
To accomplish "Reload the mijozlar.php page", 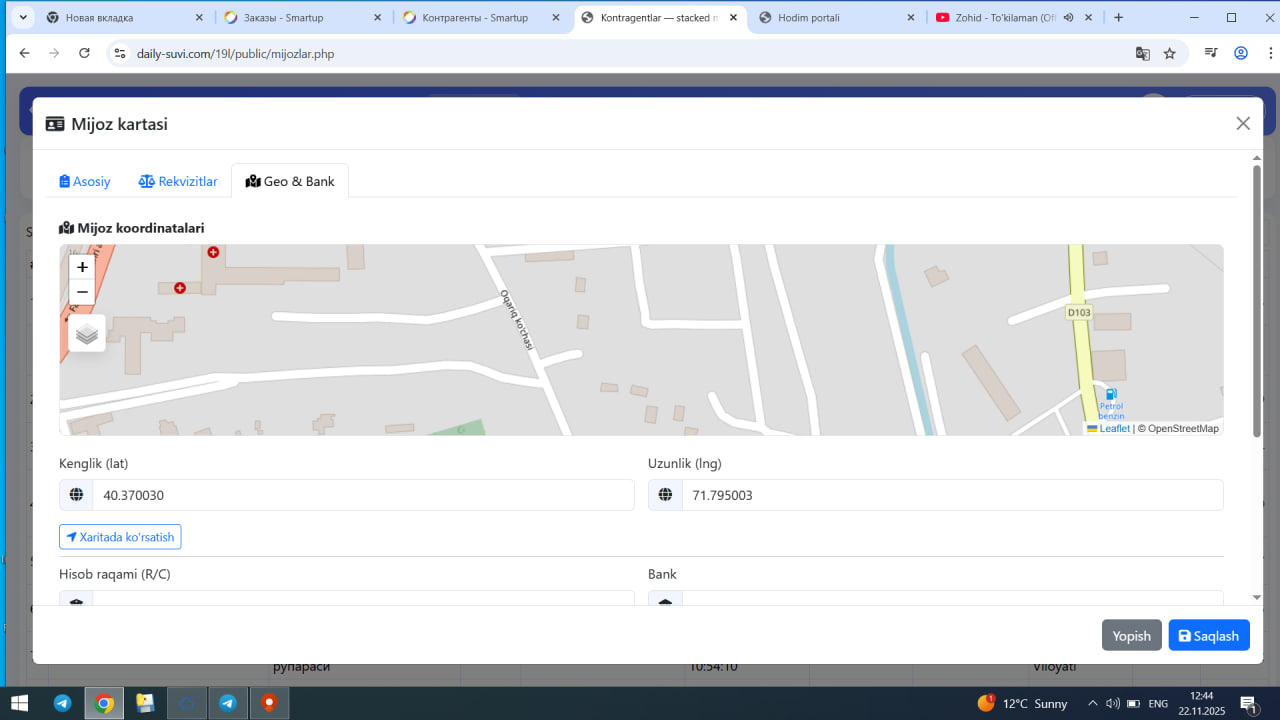I will (x=84, y=53).
